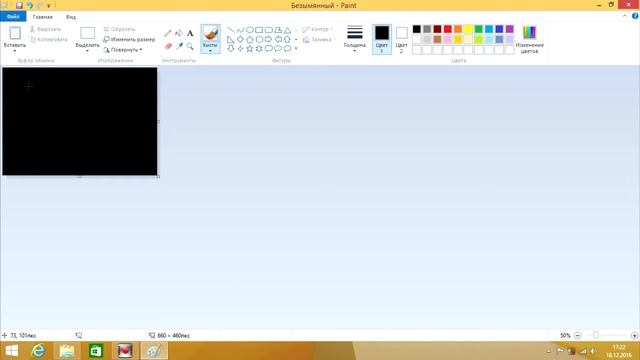Click Изменить размер resize button
The width and height of the screenshot is (640, 360).
[x=129, y=40]
